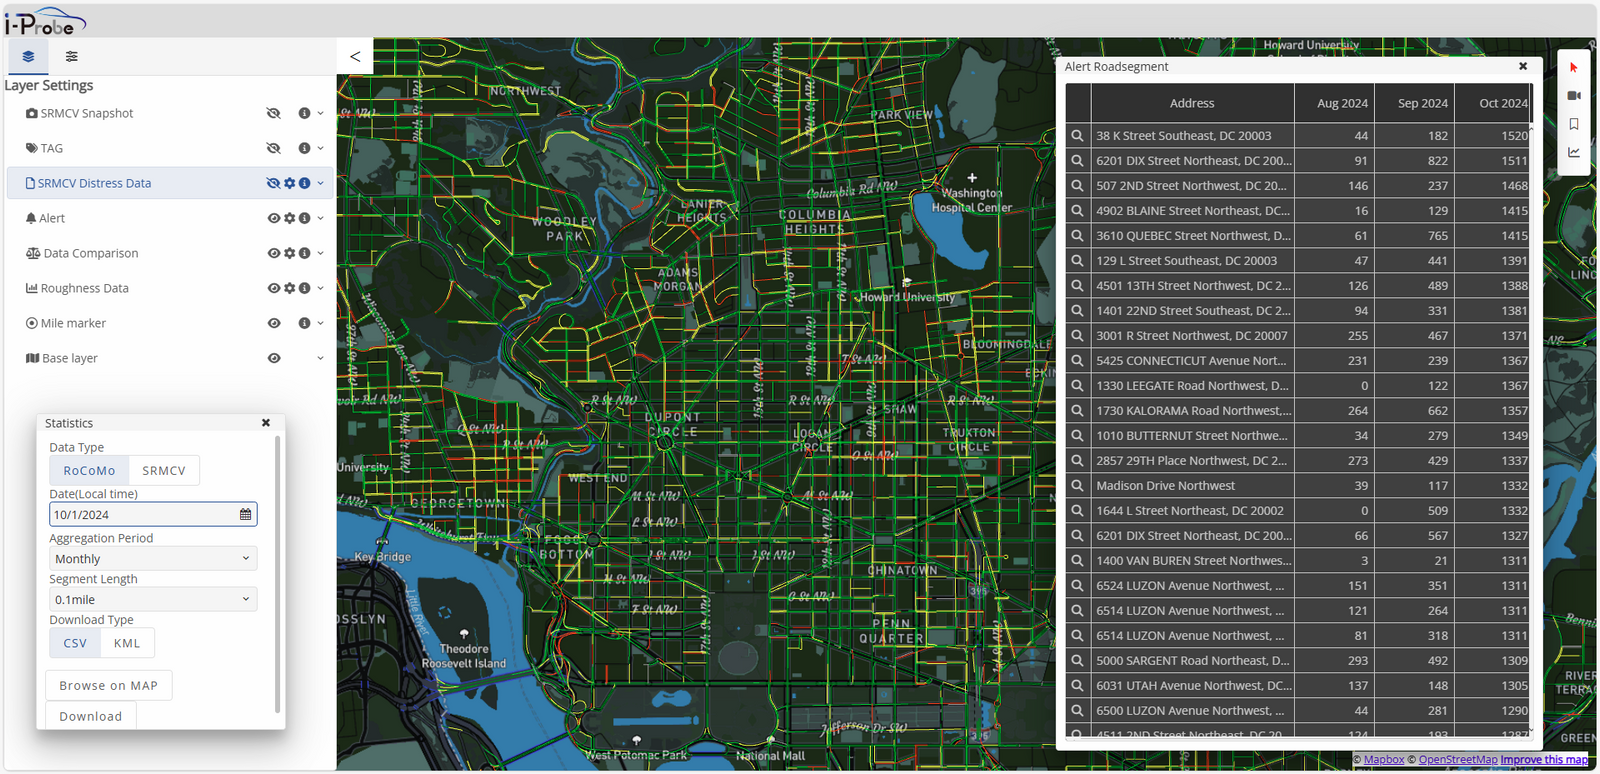1600x774 pixels.
Task: Collapse the left sidebar panel
Action: point(355,57)
